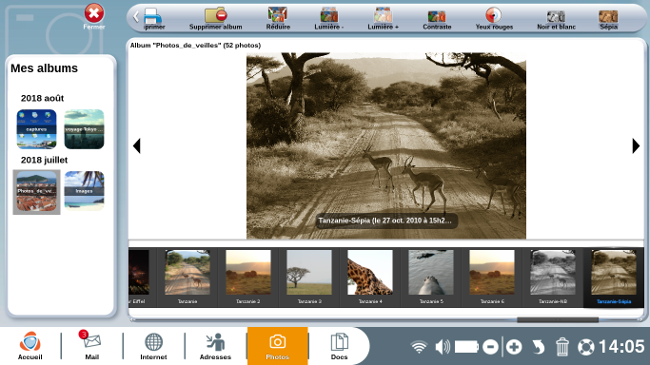The height and width of the screenshot is (365, 650).
Task: Fix red eyes with Yeux rouges
Action: [x=494, y=19]
